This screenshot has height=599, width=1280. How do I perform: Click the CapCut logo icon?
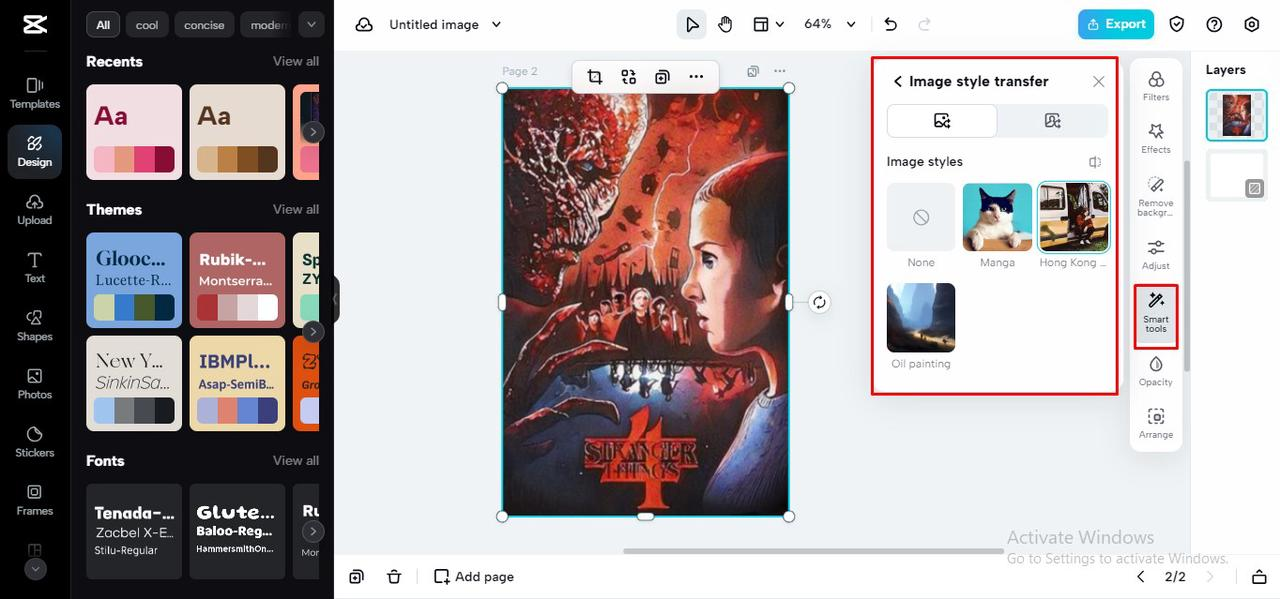pos(35,24)
